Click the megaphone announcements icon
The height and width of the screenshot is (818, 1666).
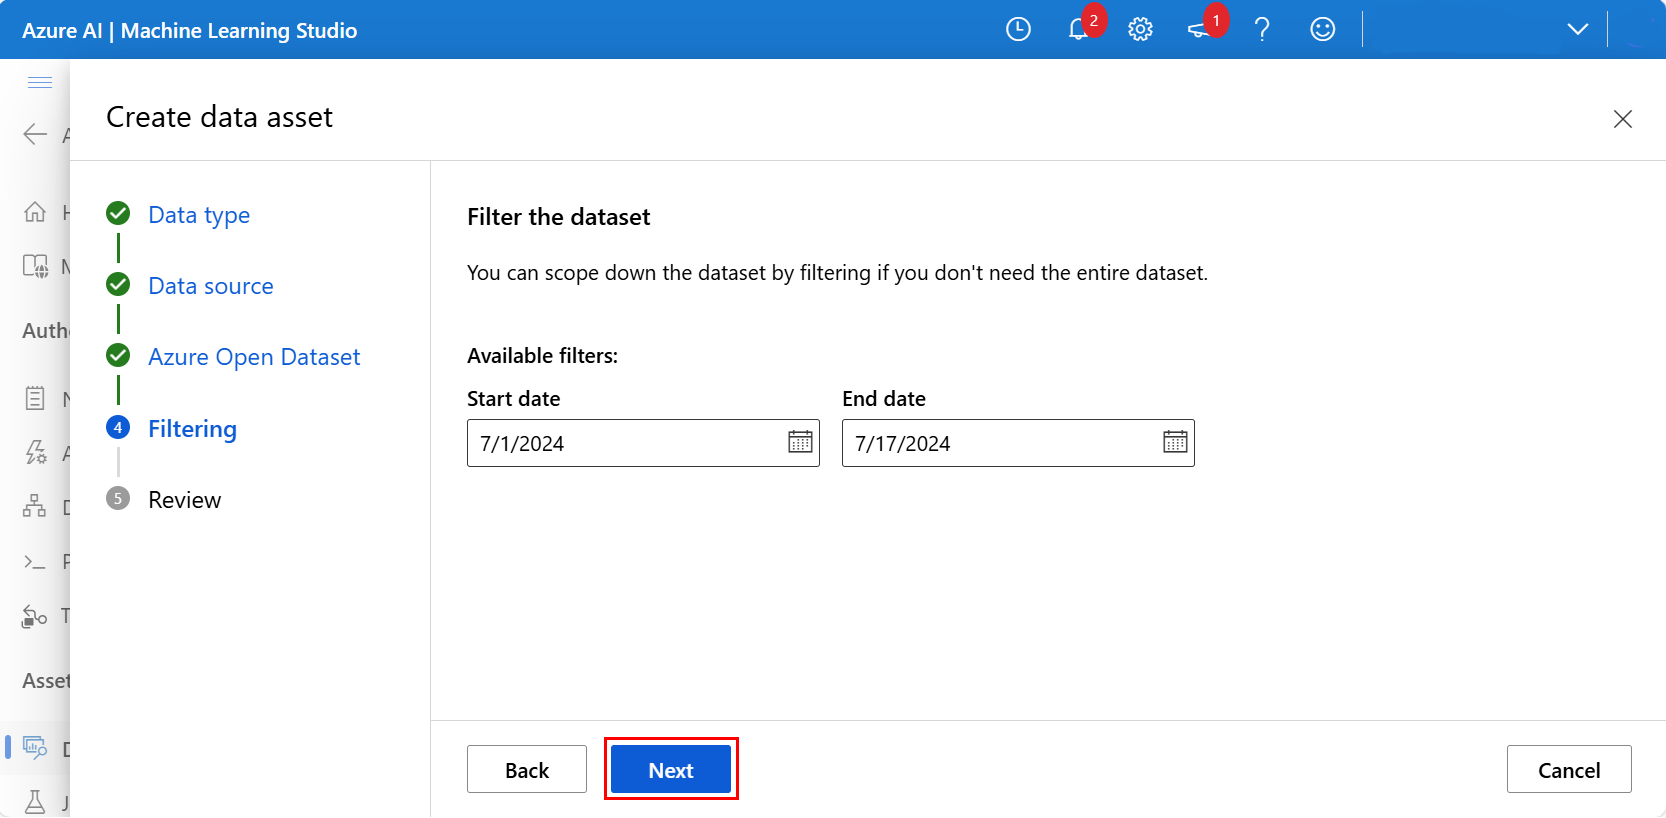1199,30
